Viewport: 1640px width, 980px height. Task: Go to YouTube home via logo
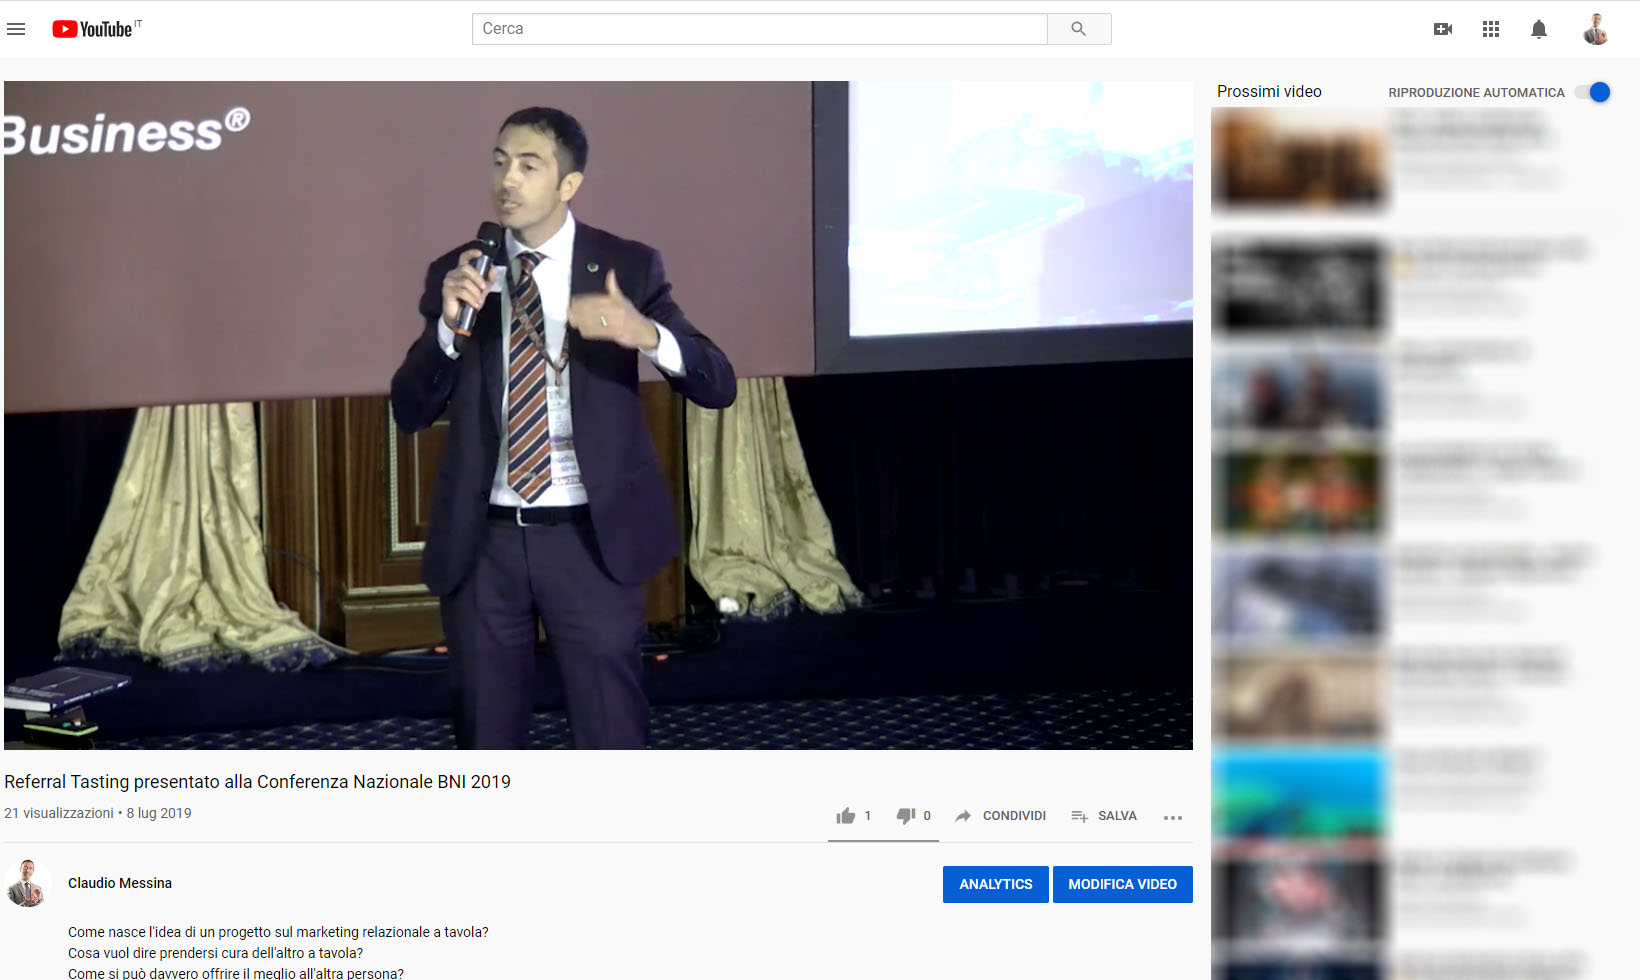point(93,29)
